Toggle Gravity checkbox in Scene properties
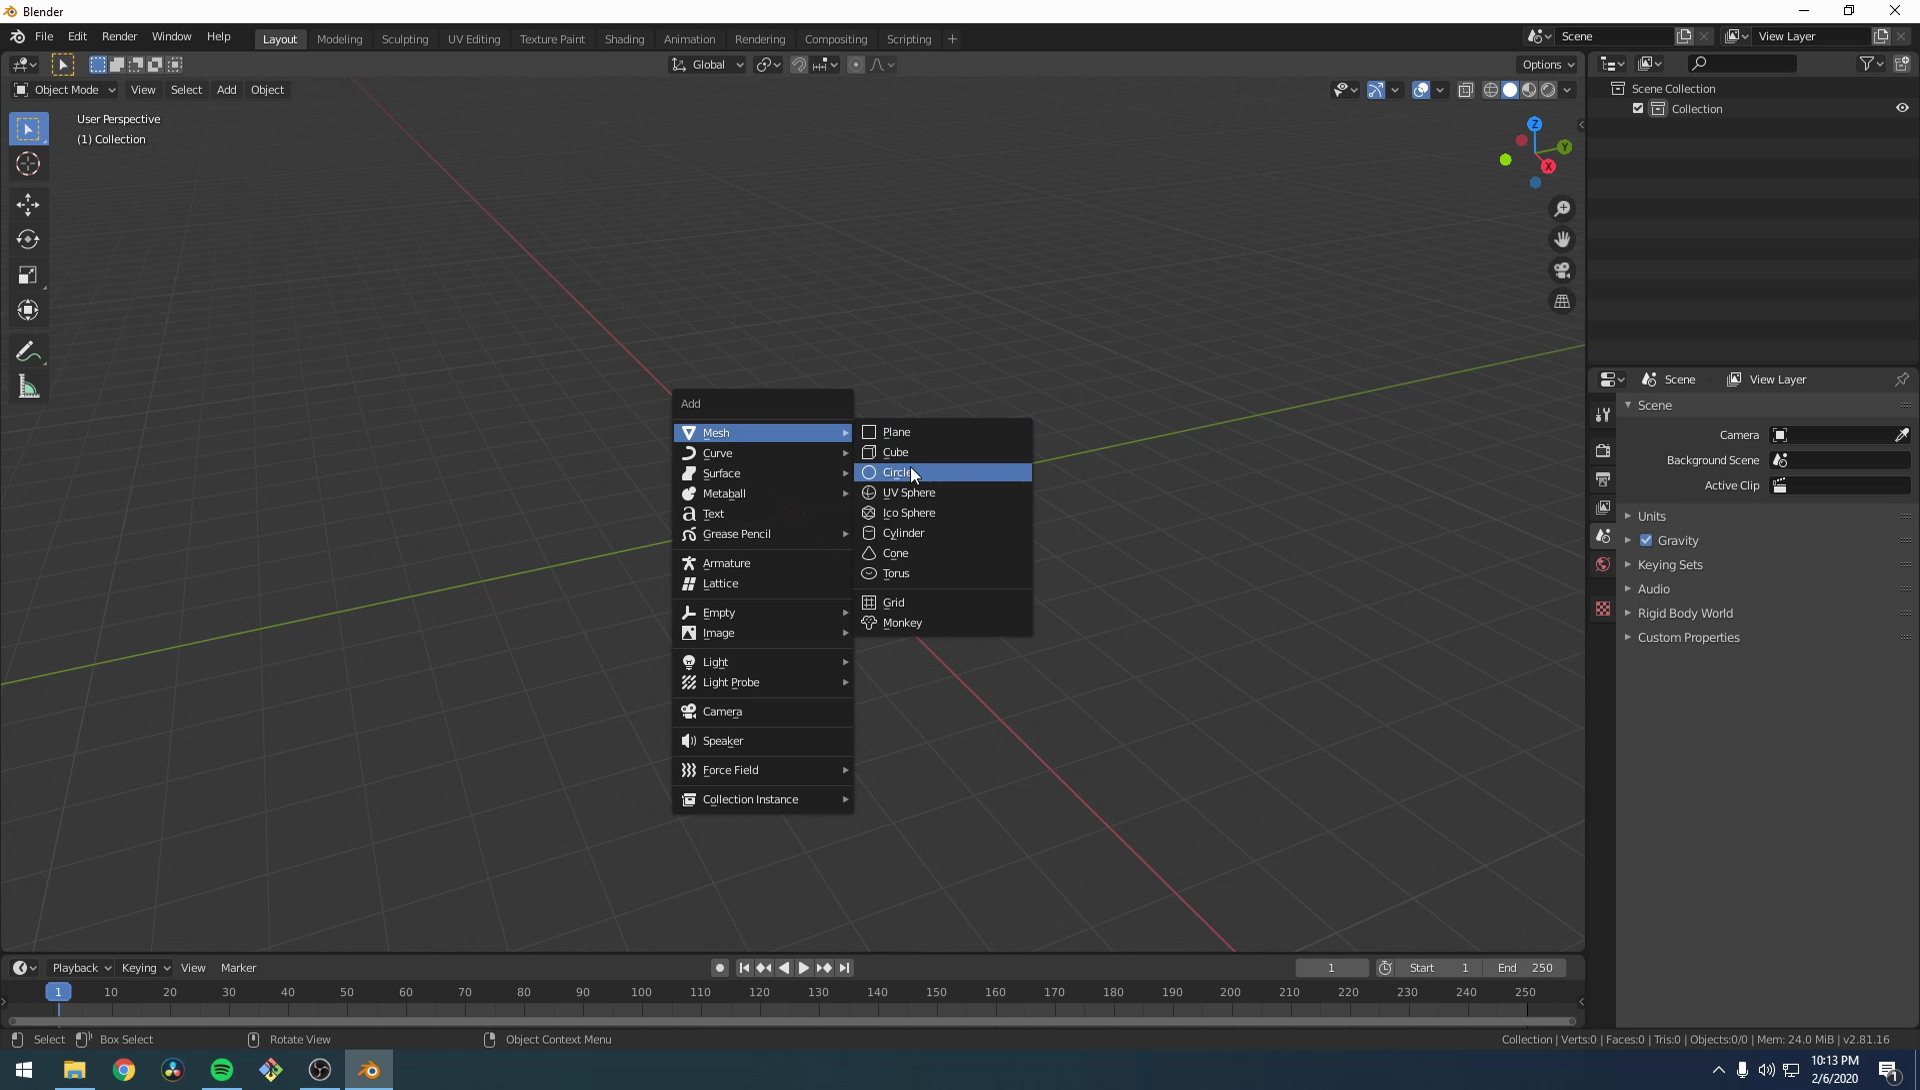The height and width of the screenshot is (1090, 1920). [1646, 541]
